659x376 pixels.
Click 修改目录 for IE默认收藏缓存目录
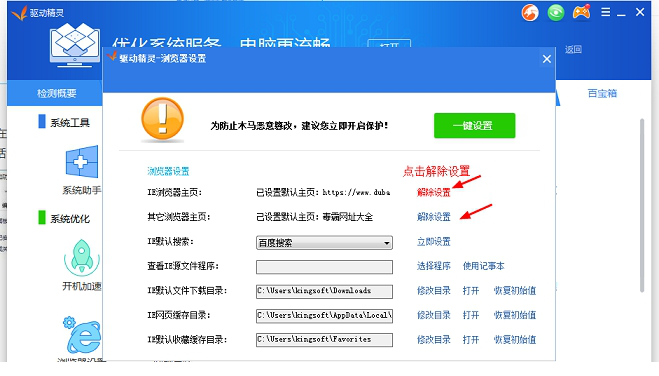(433, 339)
